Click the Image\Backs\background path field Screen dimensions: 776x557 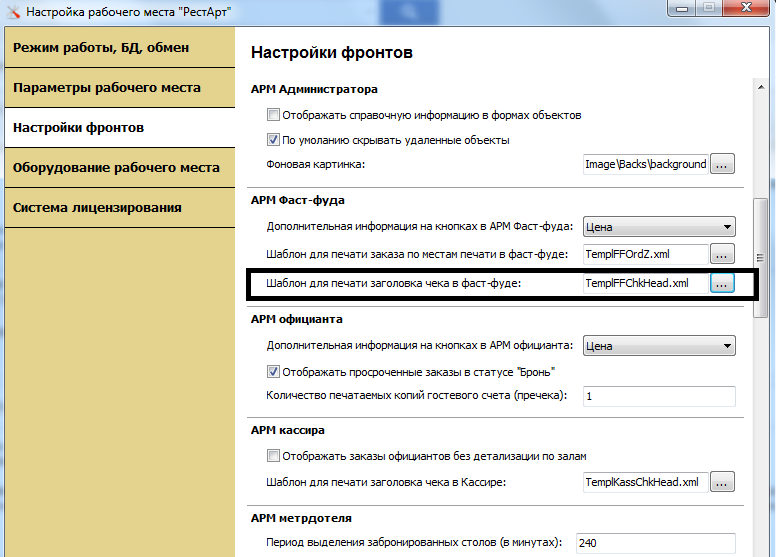point(646,164)
